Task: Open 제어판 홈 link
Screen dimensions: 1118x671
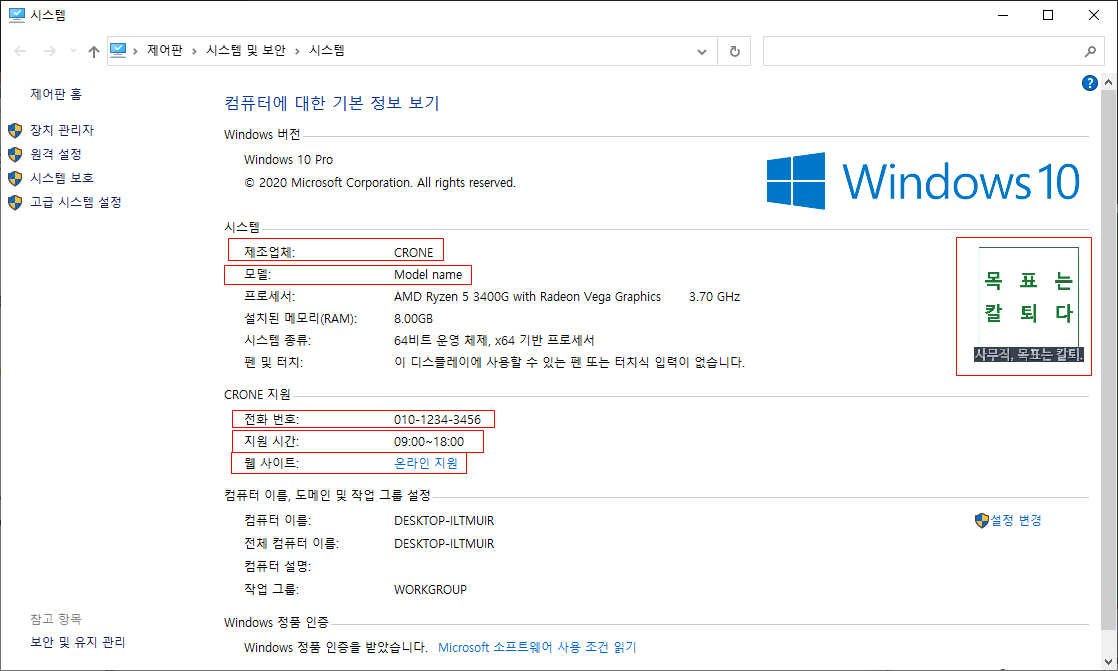Action: click(56, 94)
